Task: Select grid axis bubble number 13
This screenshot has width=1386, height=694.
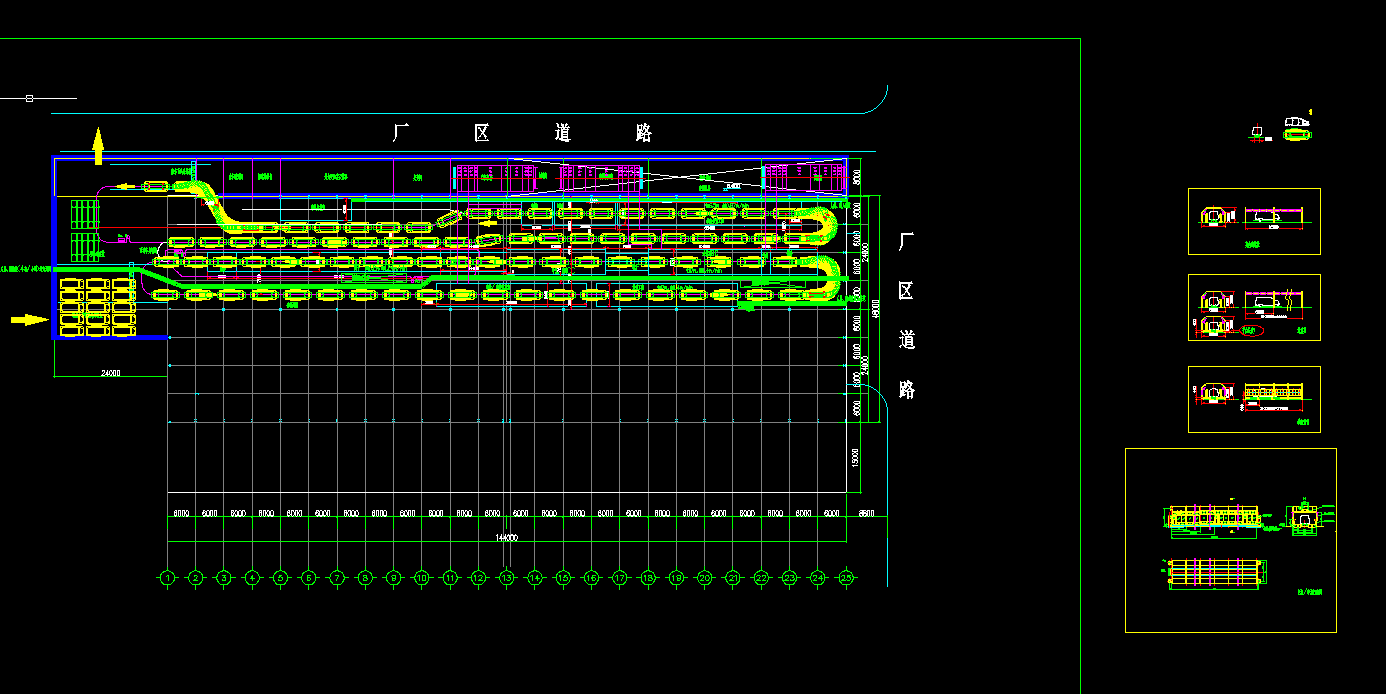Action: 507,578
